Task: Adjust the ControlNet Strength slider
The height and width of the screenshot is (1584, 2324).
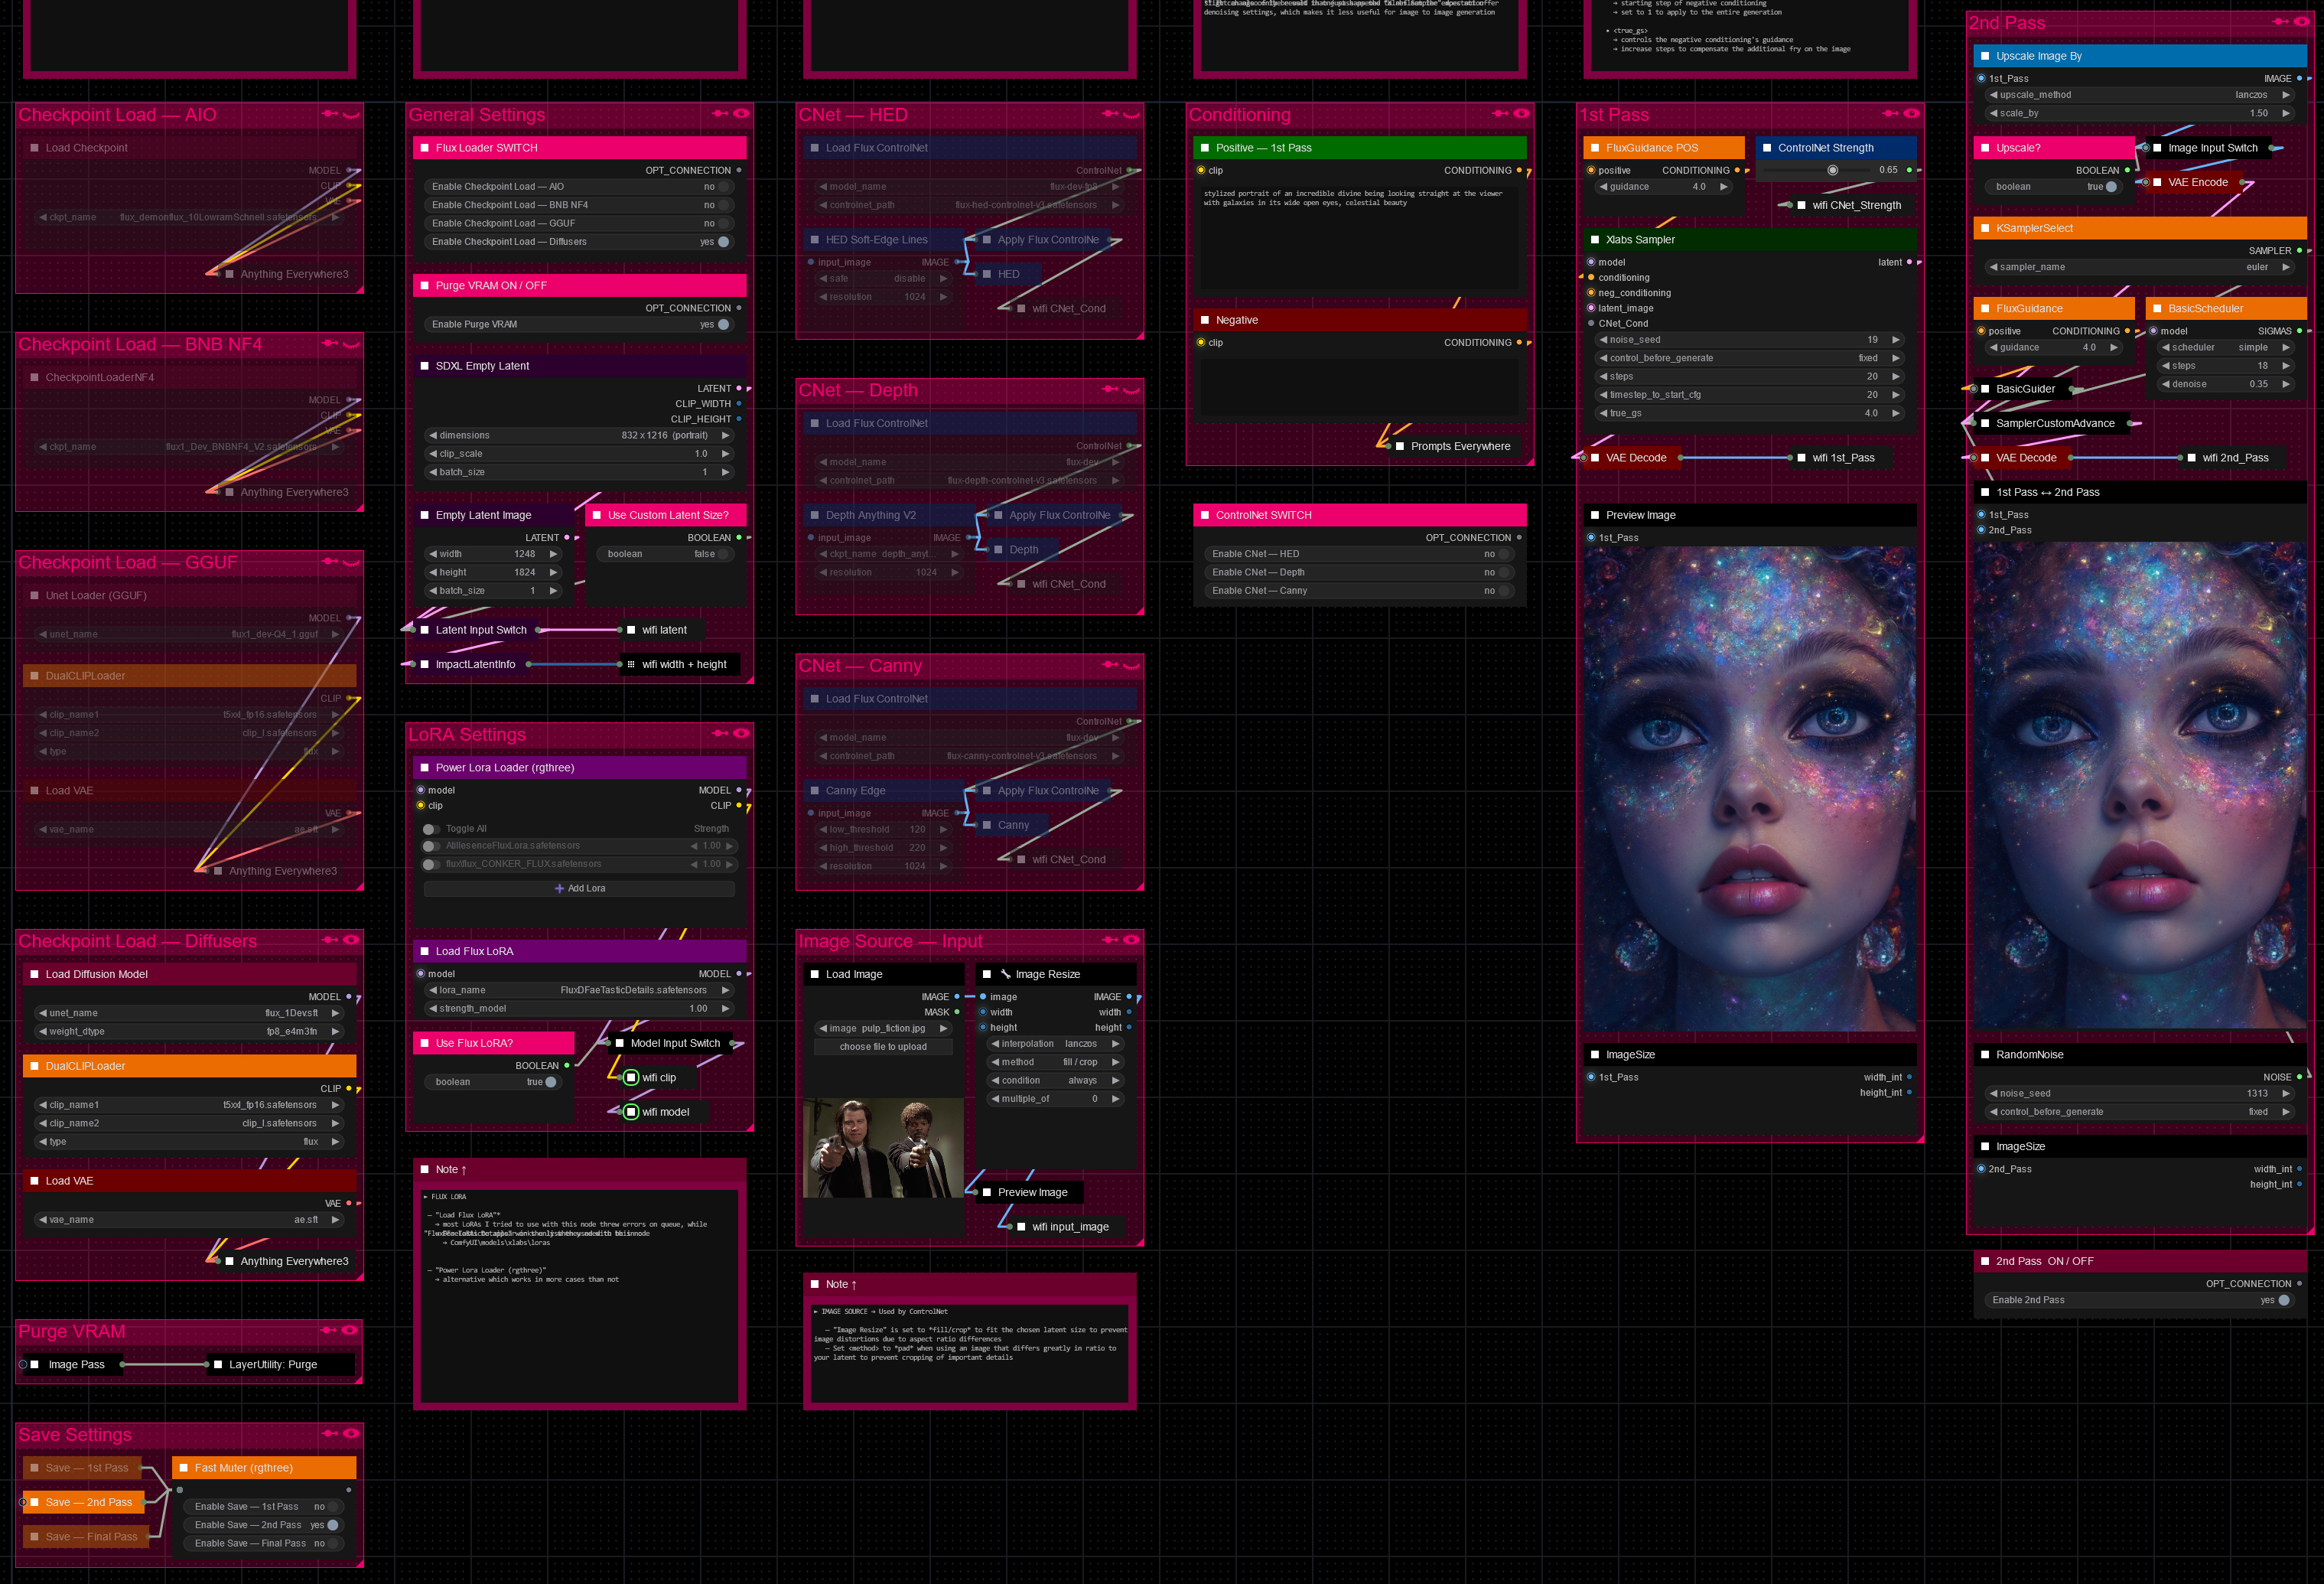Action: [1832, 170]
